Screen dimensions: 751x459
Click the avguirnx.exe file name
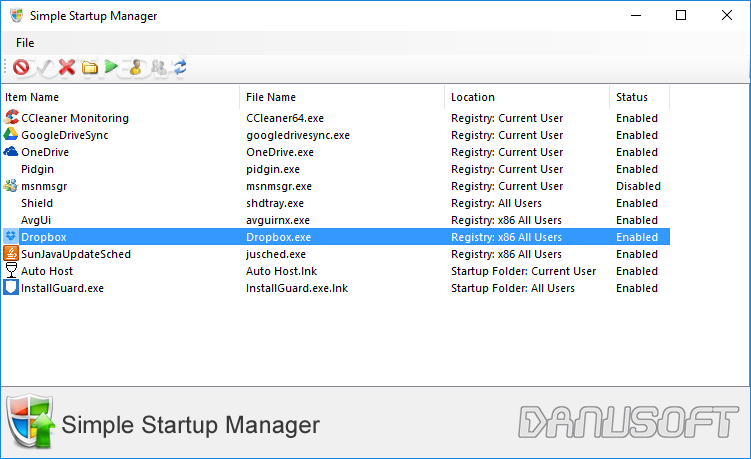278,220
